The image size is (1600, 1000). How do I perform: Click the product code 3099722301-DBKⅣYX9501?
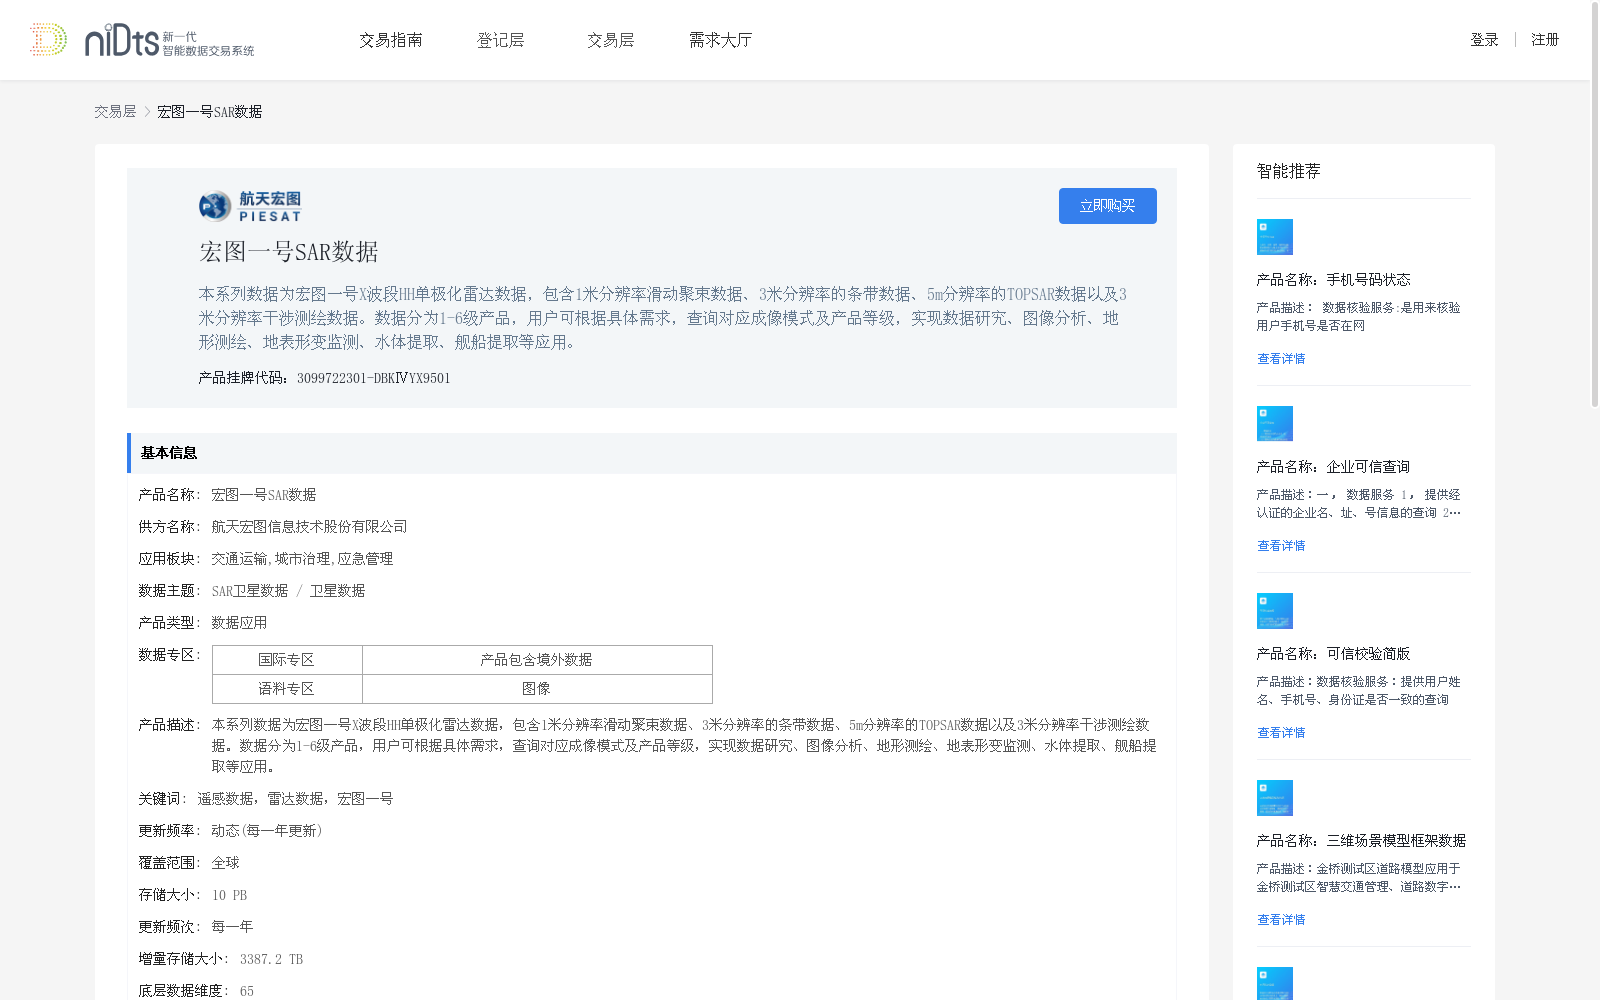point(374,378)
